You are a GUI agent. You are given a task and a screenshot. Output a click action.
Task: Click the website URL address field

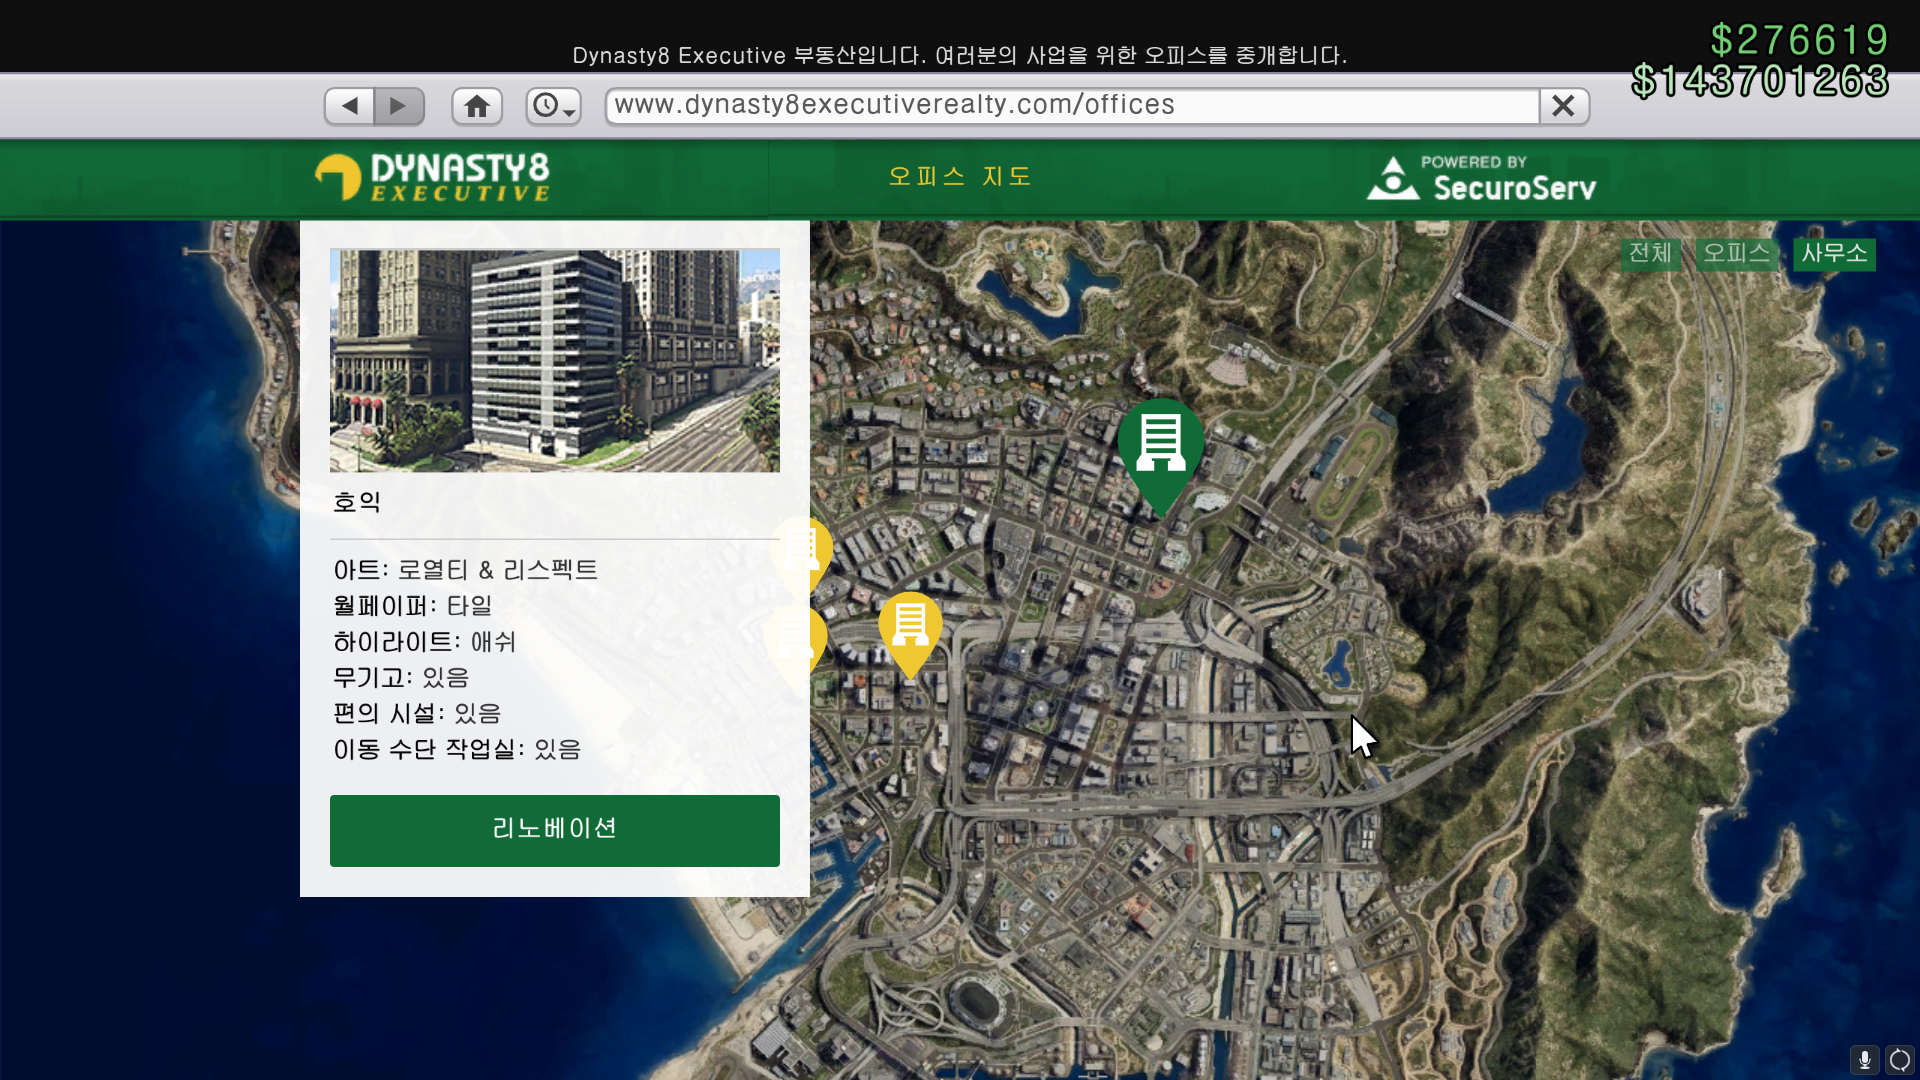click(1070, 106)
